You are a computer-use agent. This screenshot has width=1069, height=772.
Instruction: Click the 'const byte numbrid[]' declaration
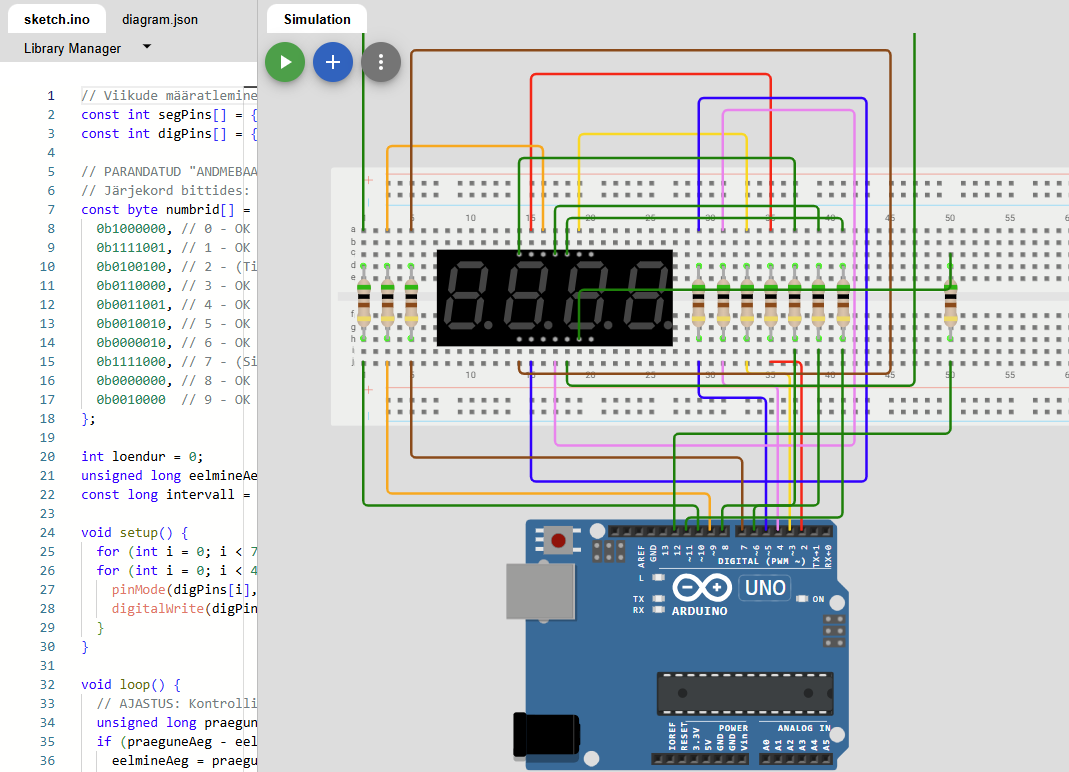[x=166, y=209]
